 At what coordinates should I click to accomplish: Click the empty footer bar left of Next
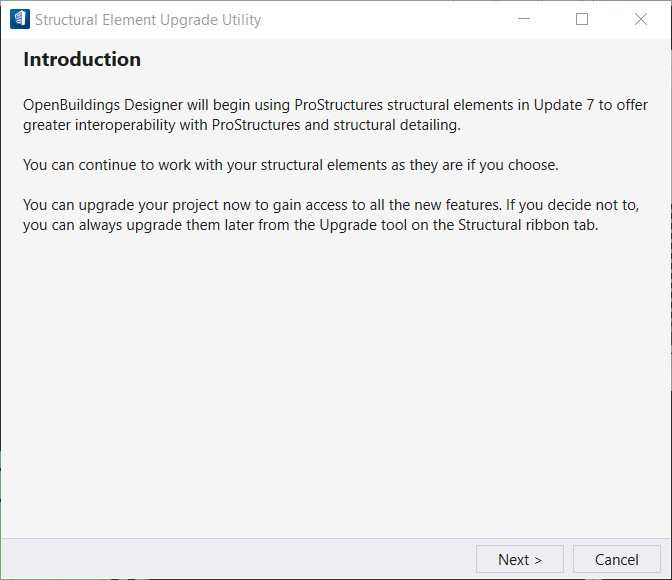coord(238,559)
